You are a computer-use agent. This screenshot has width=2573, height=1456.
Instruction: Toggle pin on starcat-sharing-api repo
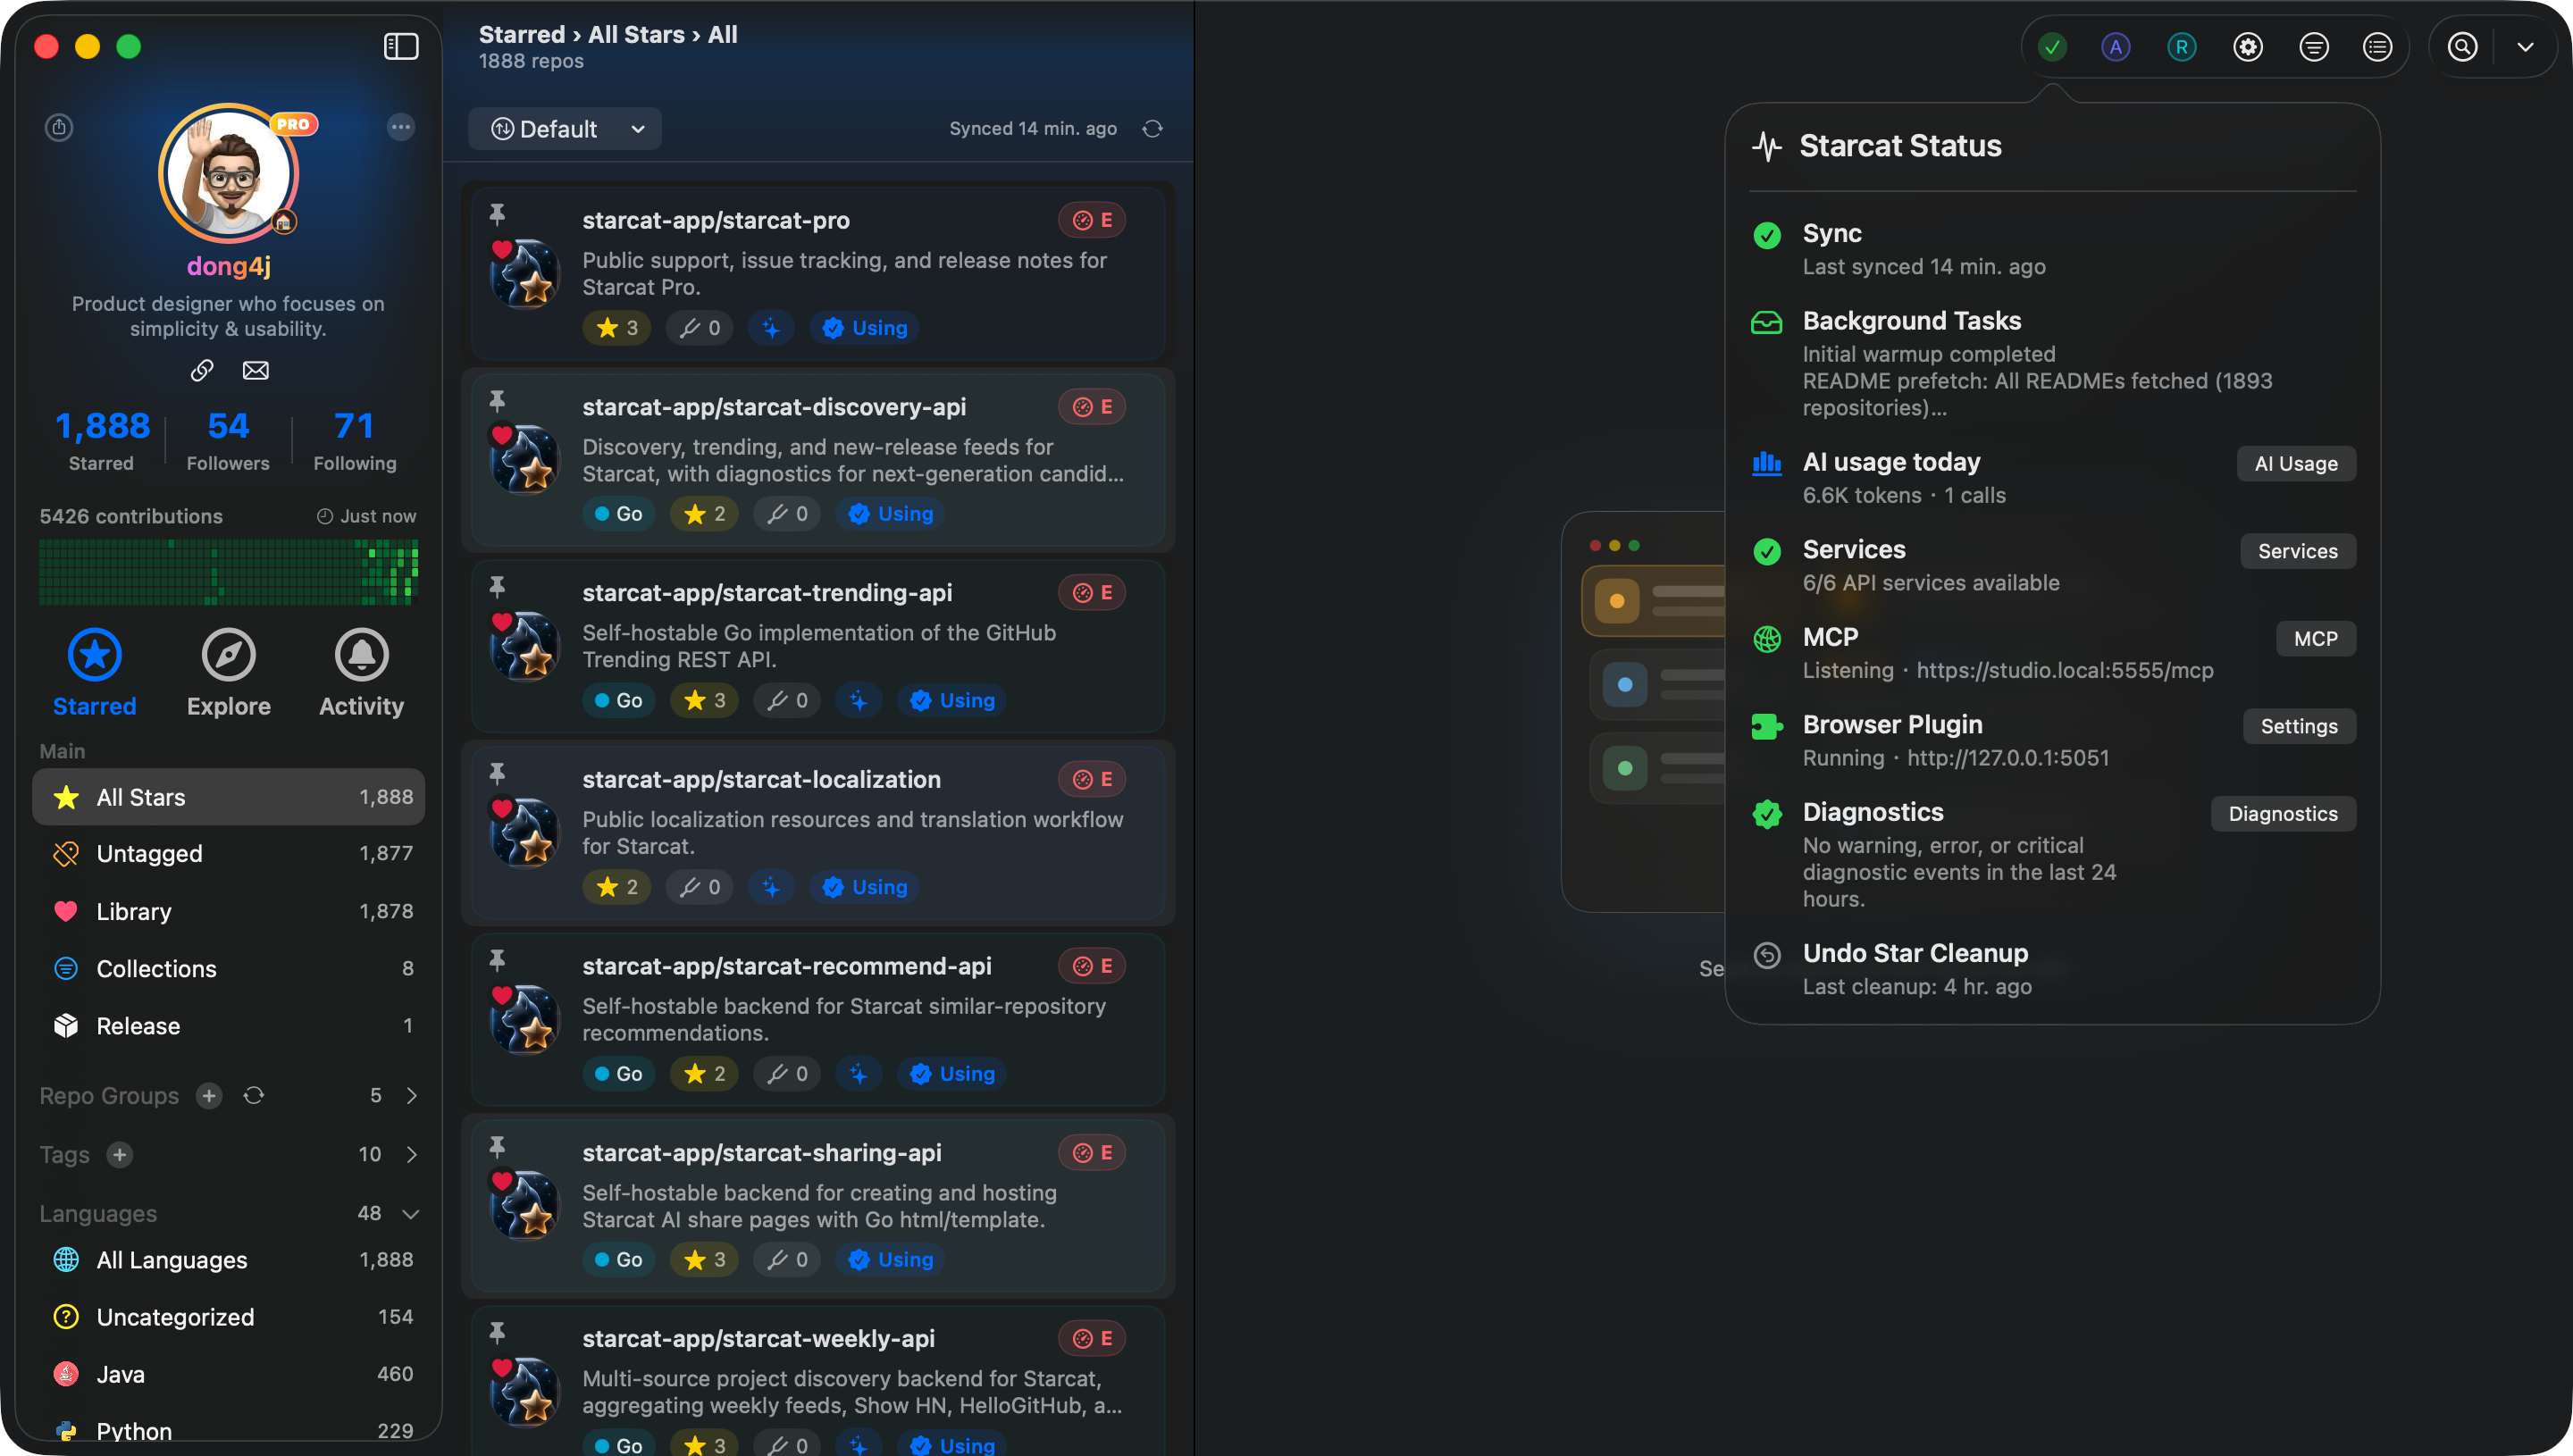coord(497,1147)
